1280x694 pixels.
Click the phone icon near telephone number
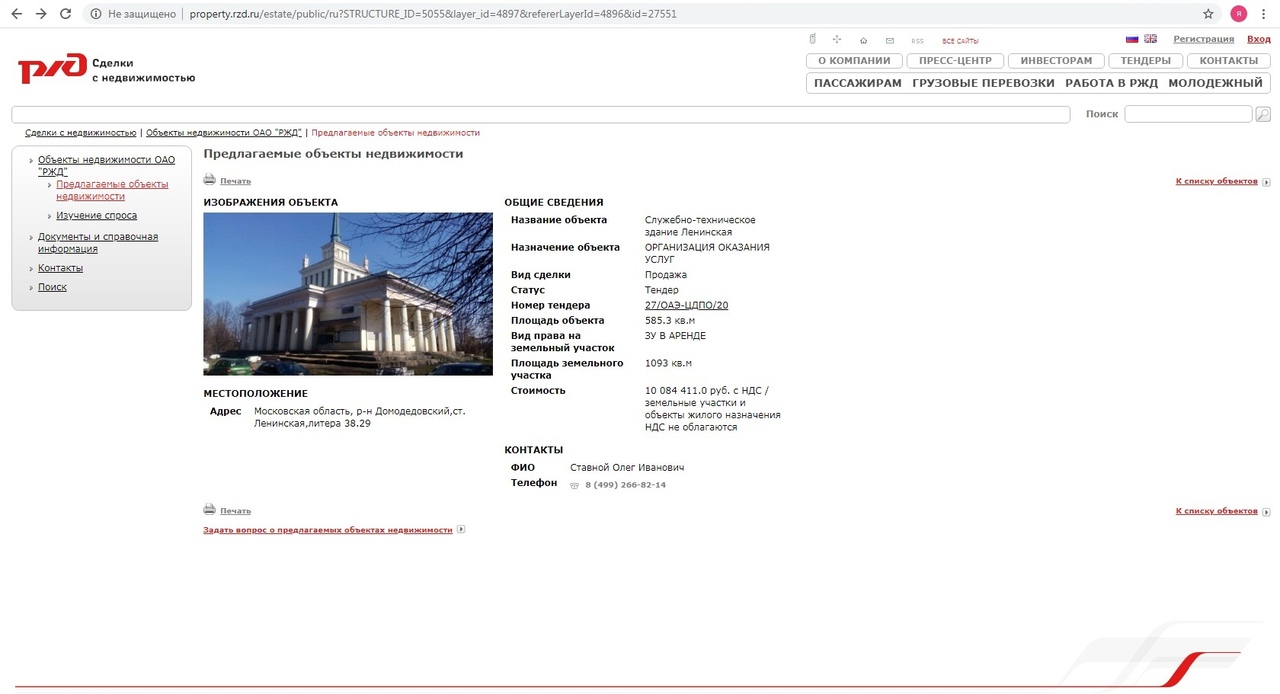click(x=575, y=485)
